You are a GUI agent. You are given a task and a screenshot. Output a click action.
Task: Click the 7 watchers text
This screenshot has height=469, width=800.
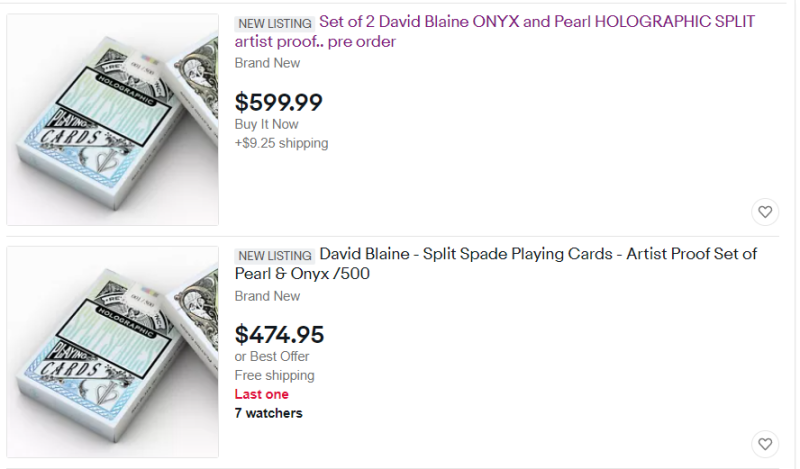click(x=268, y=412)
